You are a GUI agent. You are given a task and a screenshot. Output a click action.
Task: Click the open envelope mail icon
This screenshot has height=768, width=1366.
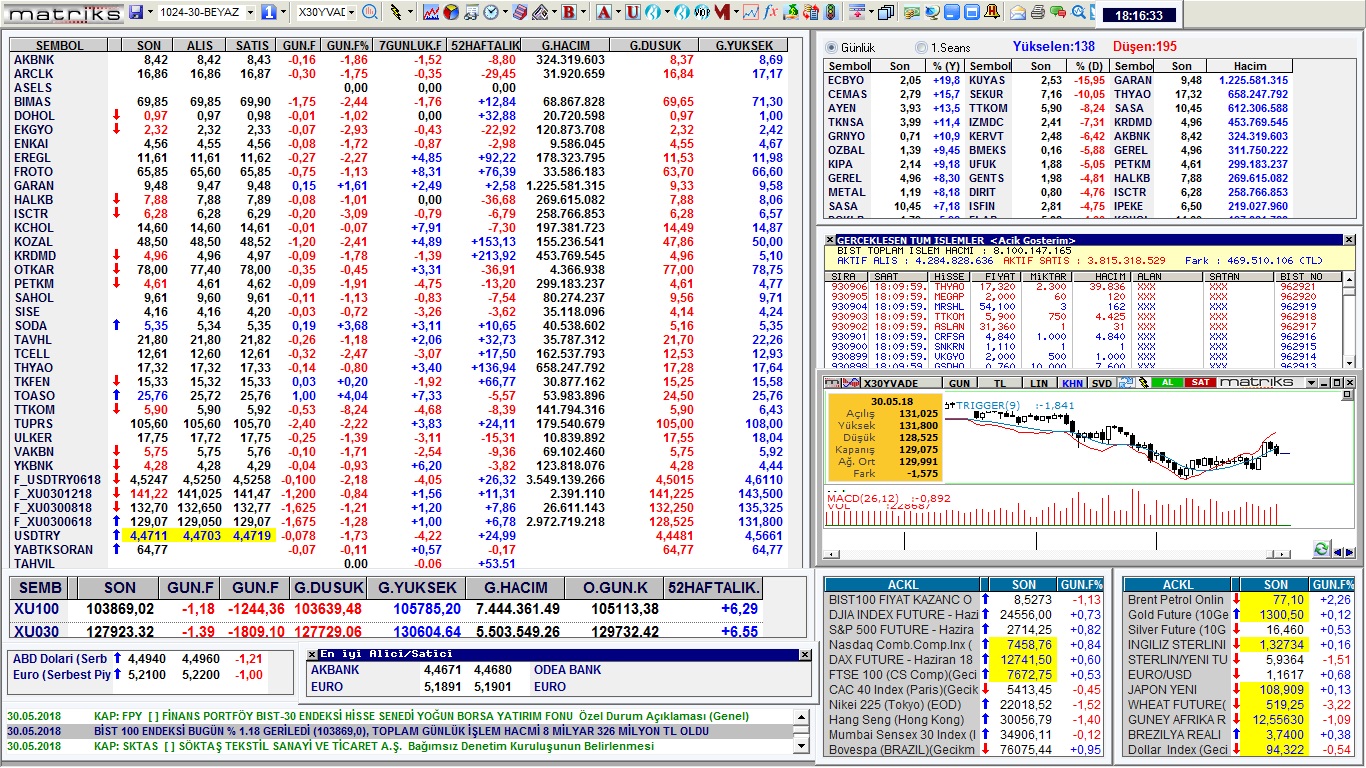1017,12
